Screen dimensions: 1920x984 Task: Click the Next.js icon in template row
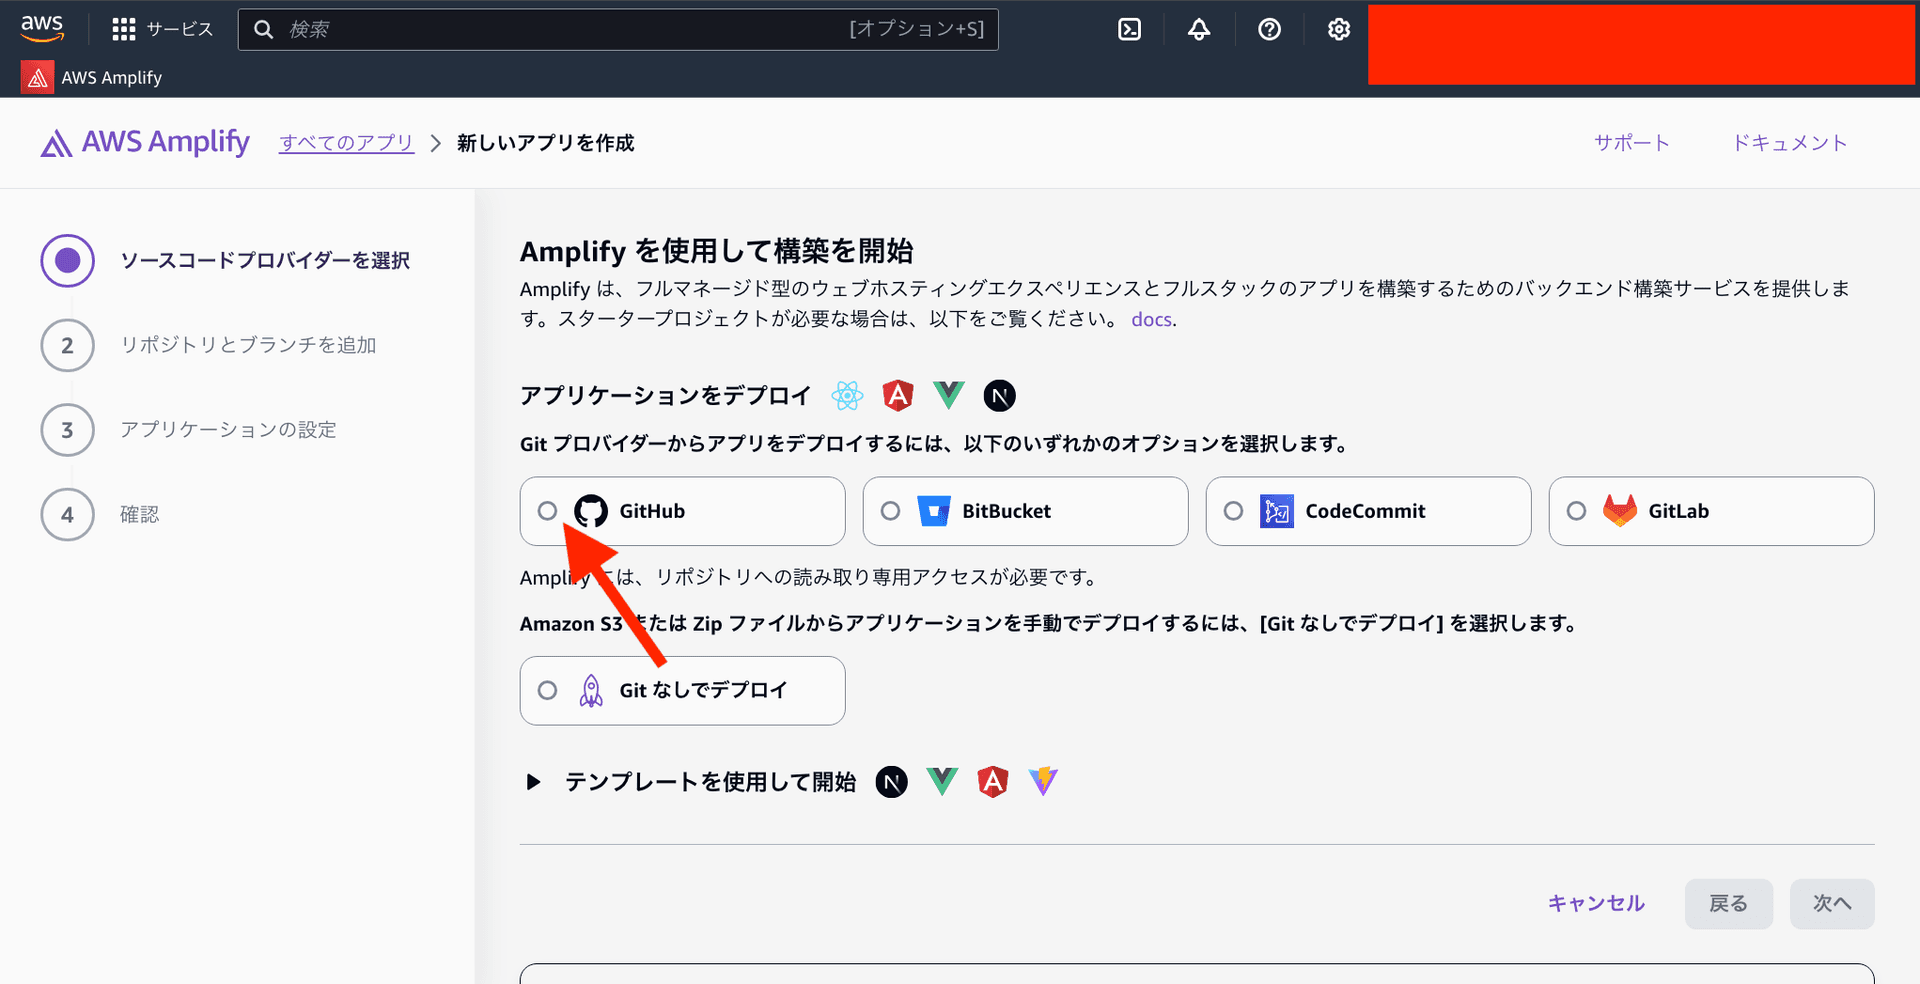coord(892,782)
